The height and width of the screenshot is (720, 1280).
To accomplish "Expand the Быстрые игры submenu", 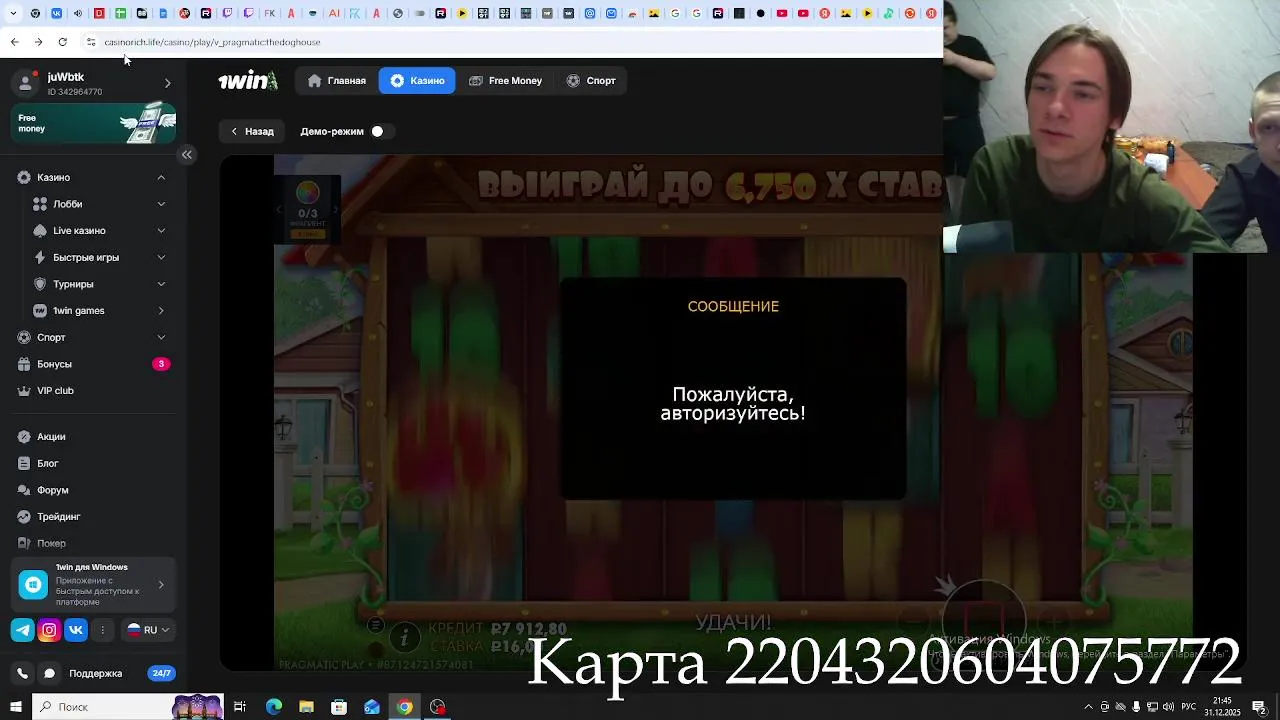I will click(x=161, y=257).
